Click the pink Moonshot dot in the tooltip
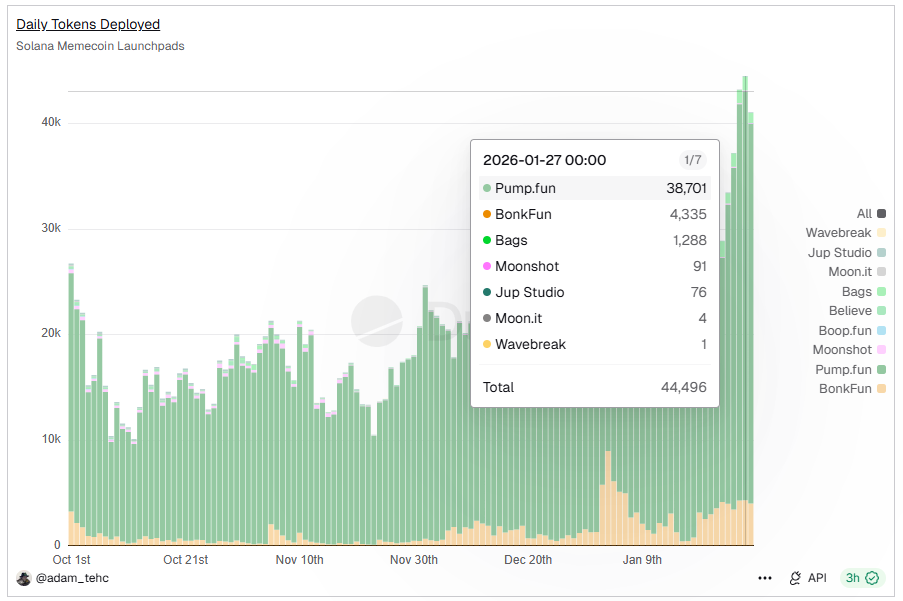The image size is (903, 601). pyautogui.click(x=487, y=266)
